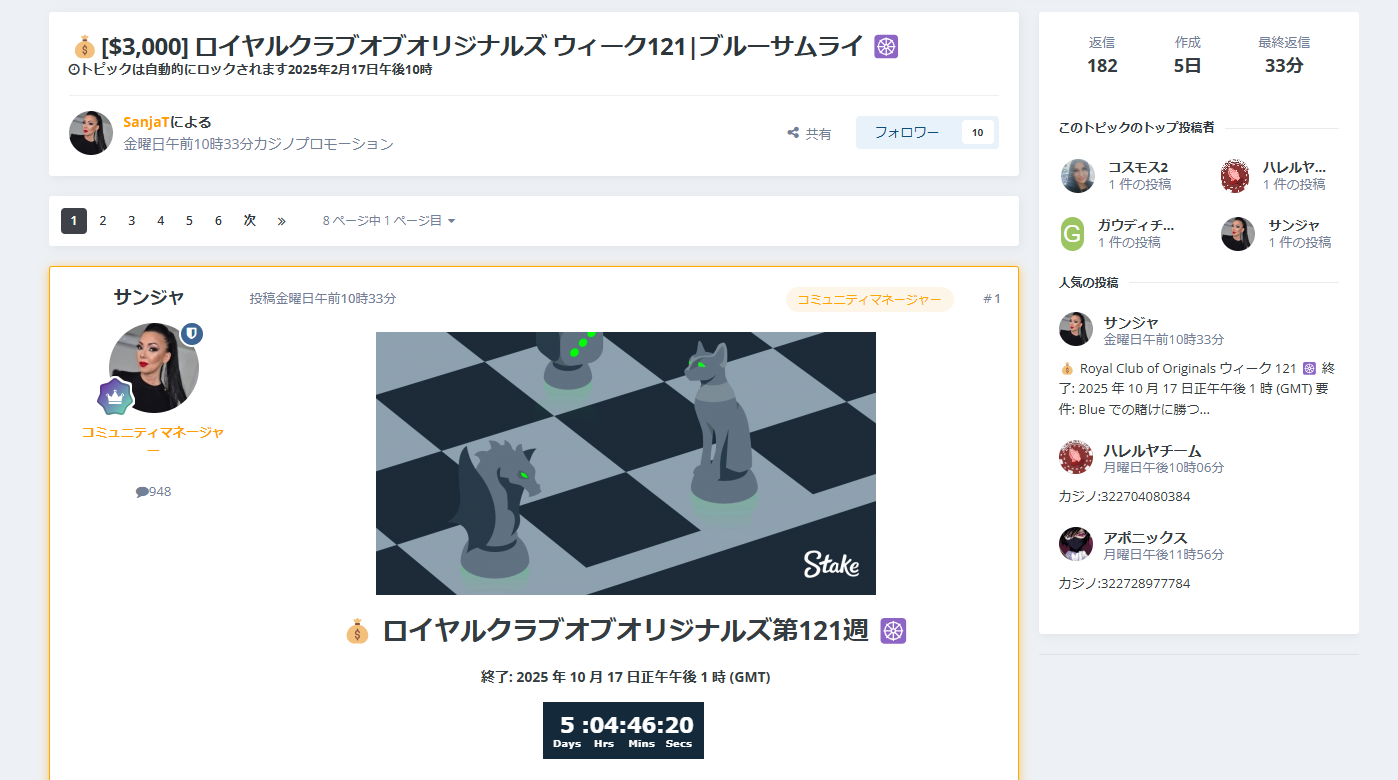The image size is (1398, 780).
Task: Open SanjaT's avatar in the topic header
Action: (91, 133)
